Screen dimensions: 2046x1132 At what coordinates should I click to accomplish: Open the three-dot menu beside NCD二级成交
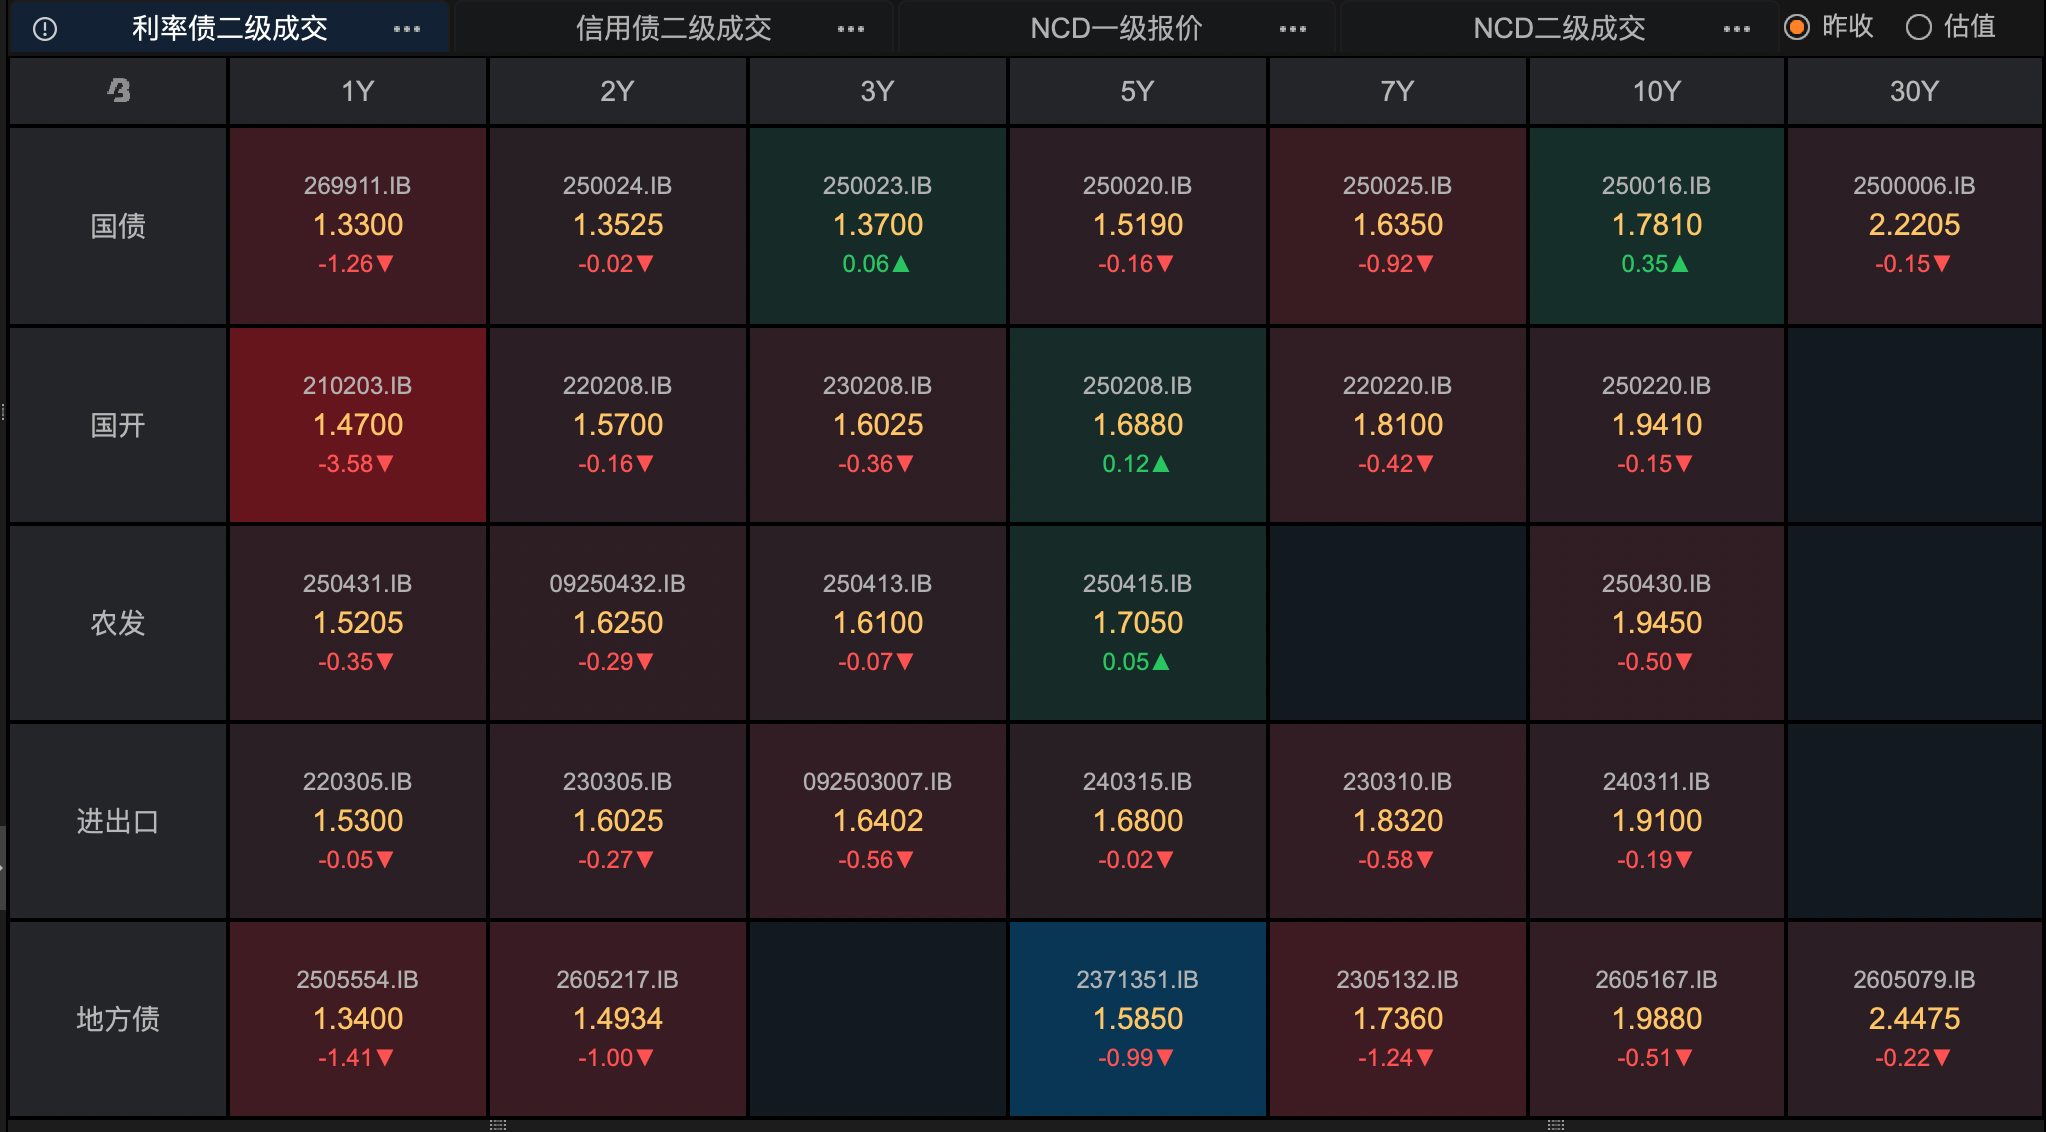1737,29
